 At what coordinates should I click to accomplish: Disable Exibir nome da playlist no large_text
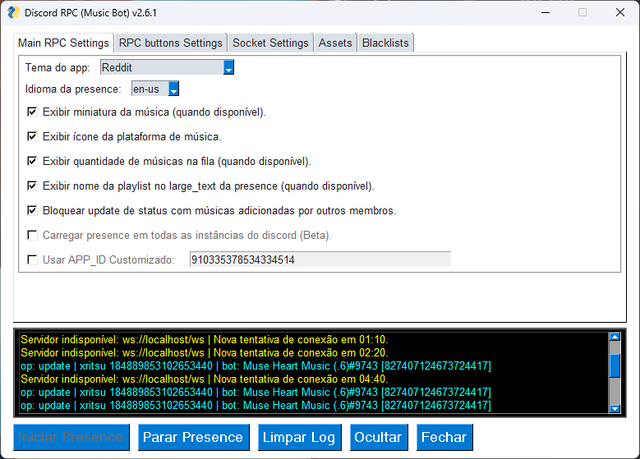[32, 186]
